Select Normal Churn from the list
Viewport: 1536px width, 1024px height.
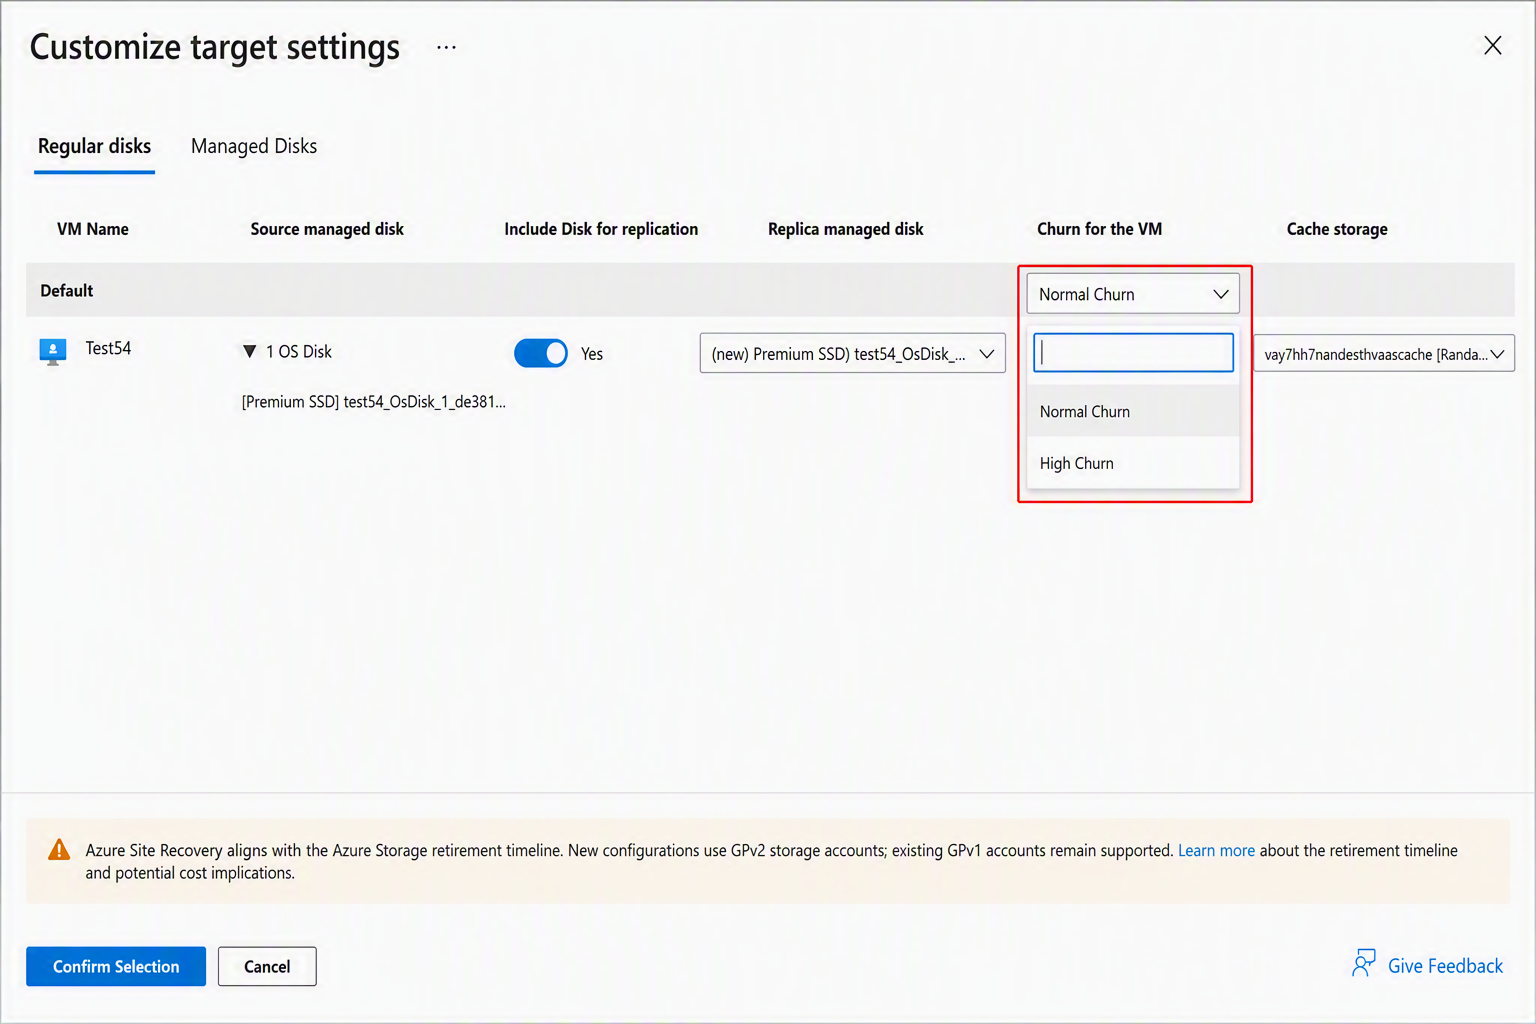click(1133, 411)
